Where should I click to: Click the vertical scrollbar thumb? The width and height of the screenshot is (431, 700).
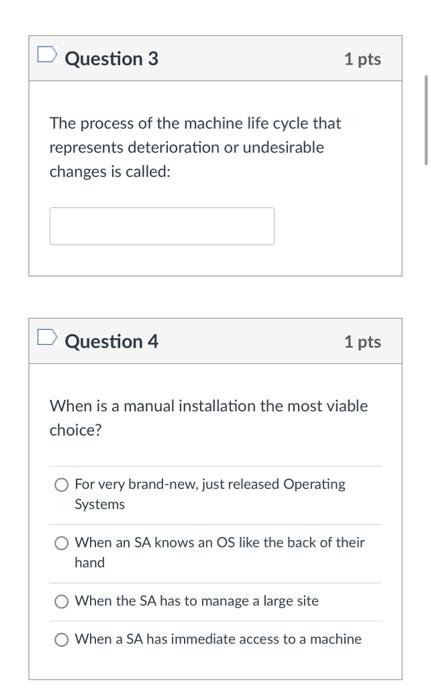point(426,121)
